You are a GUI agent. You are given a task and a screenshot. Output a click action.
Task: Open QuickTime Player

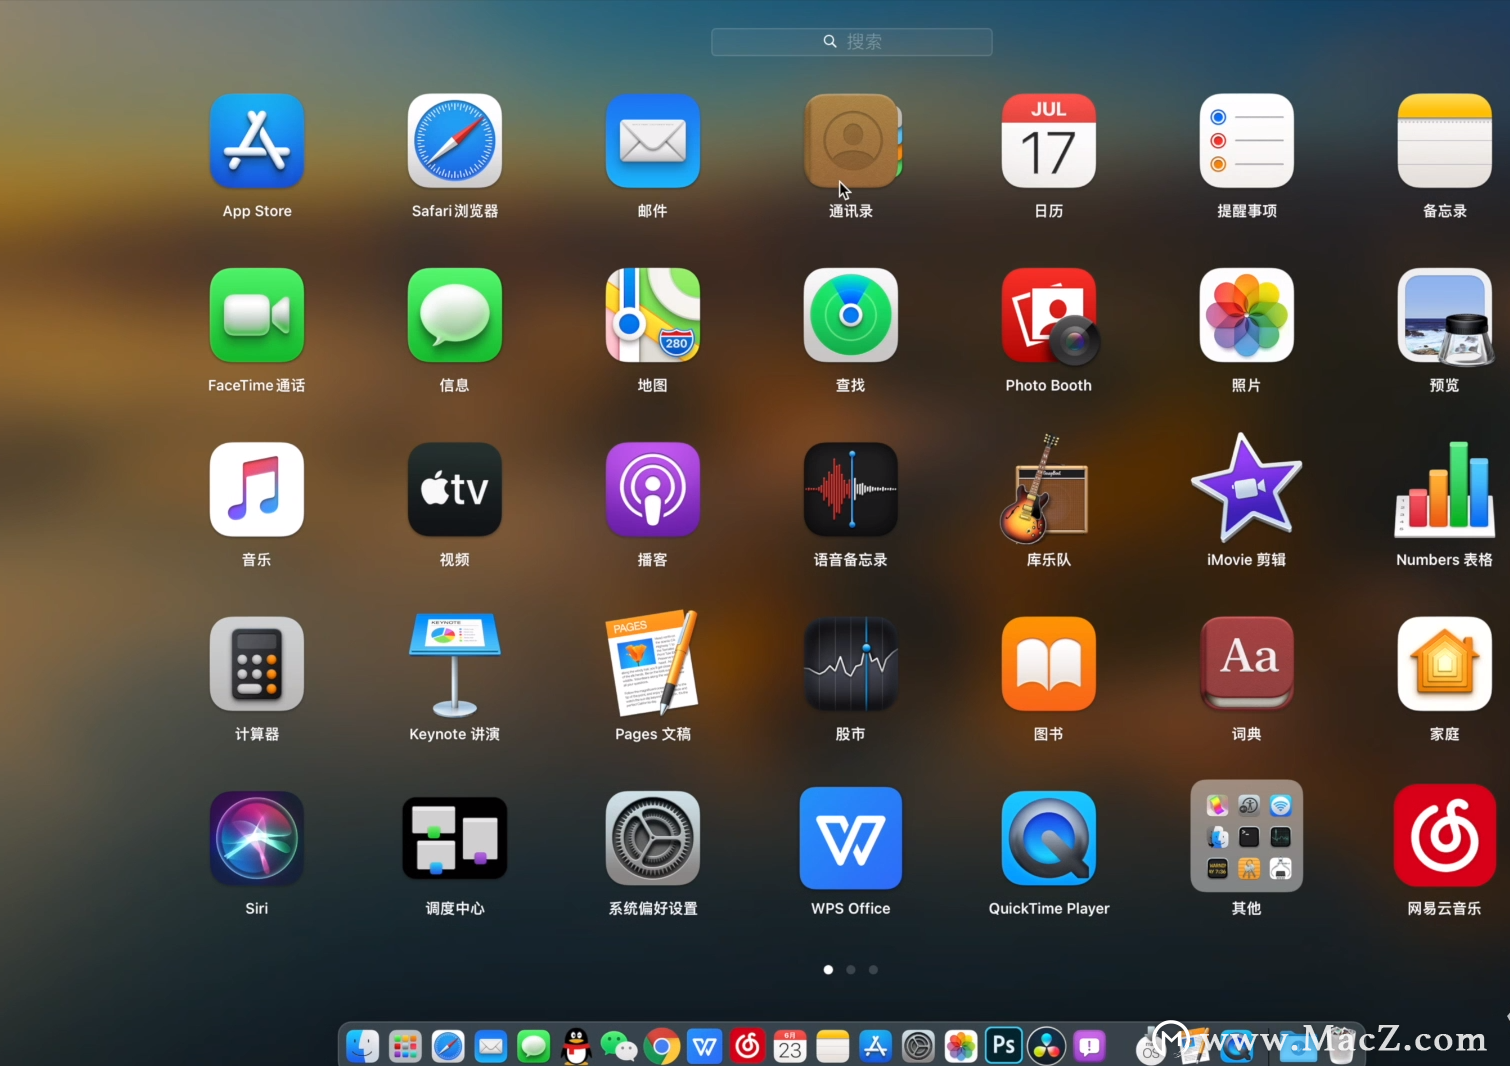1049,838
